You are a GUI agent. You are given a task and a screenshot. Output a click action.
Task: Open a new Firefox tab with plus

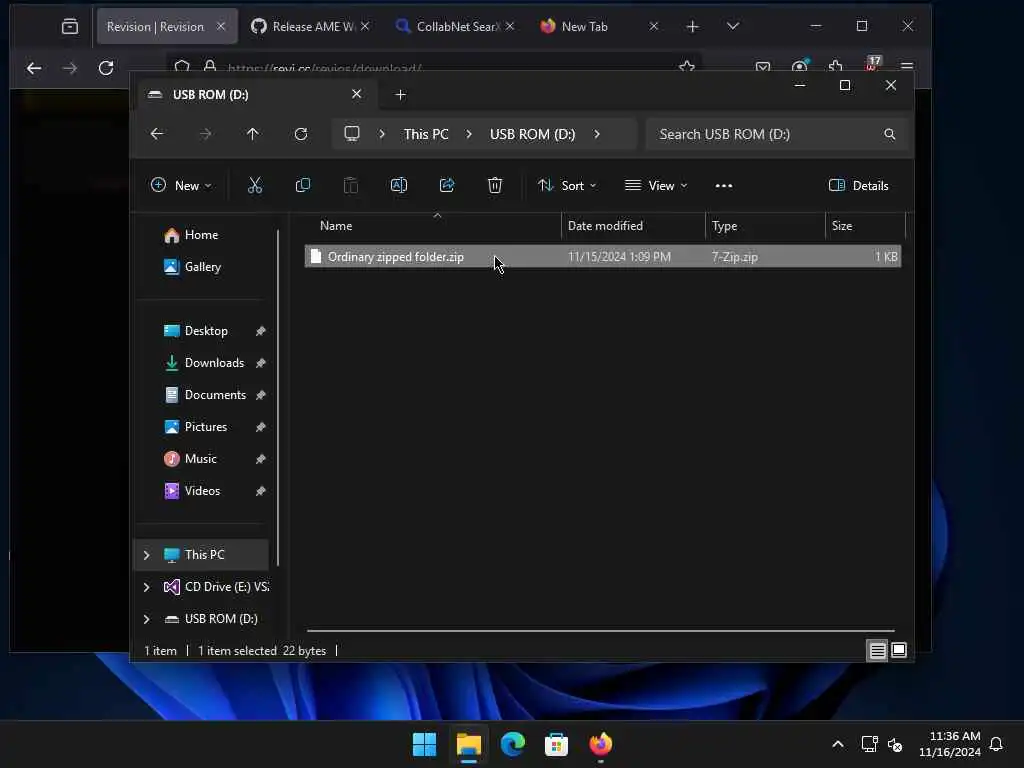pyautogui.click(x=692, y=27)
